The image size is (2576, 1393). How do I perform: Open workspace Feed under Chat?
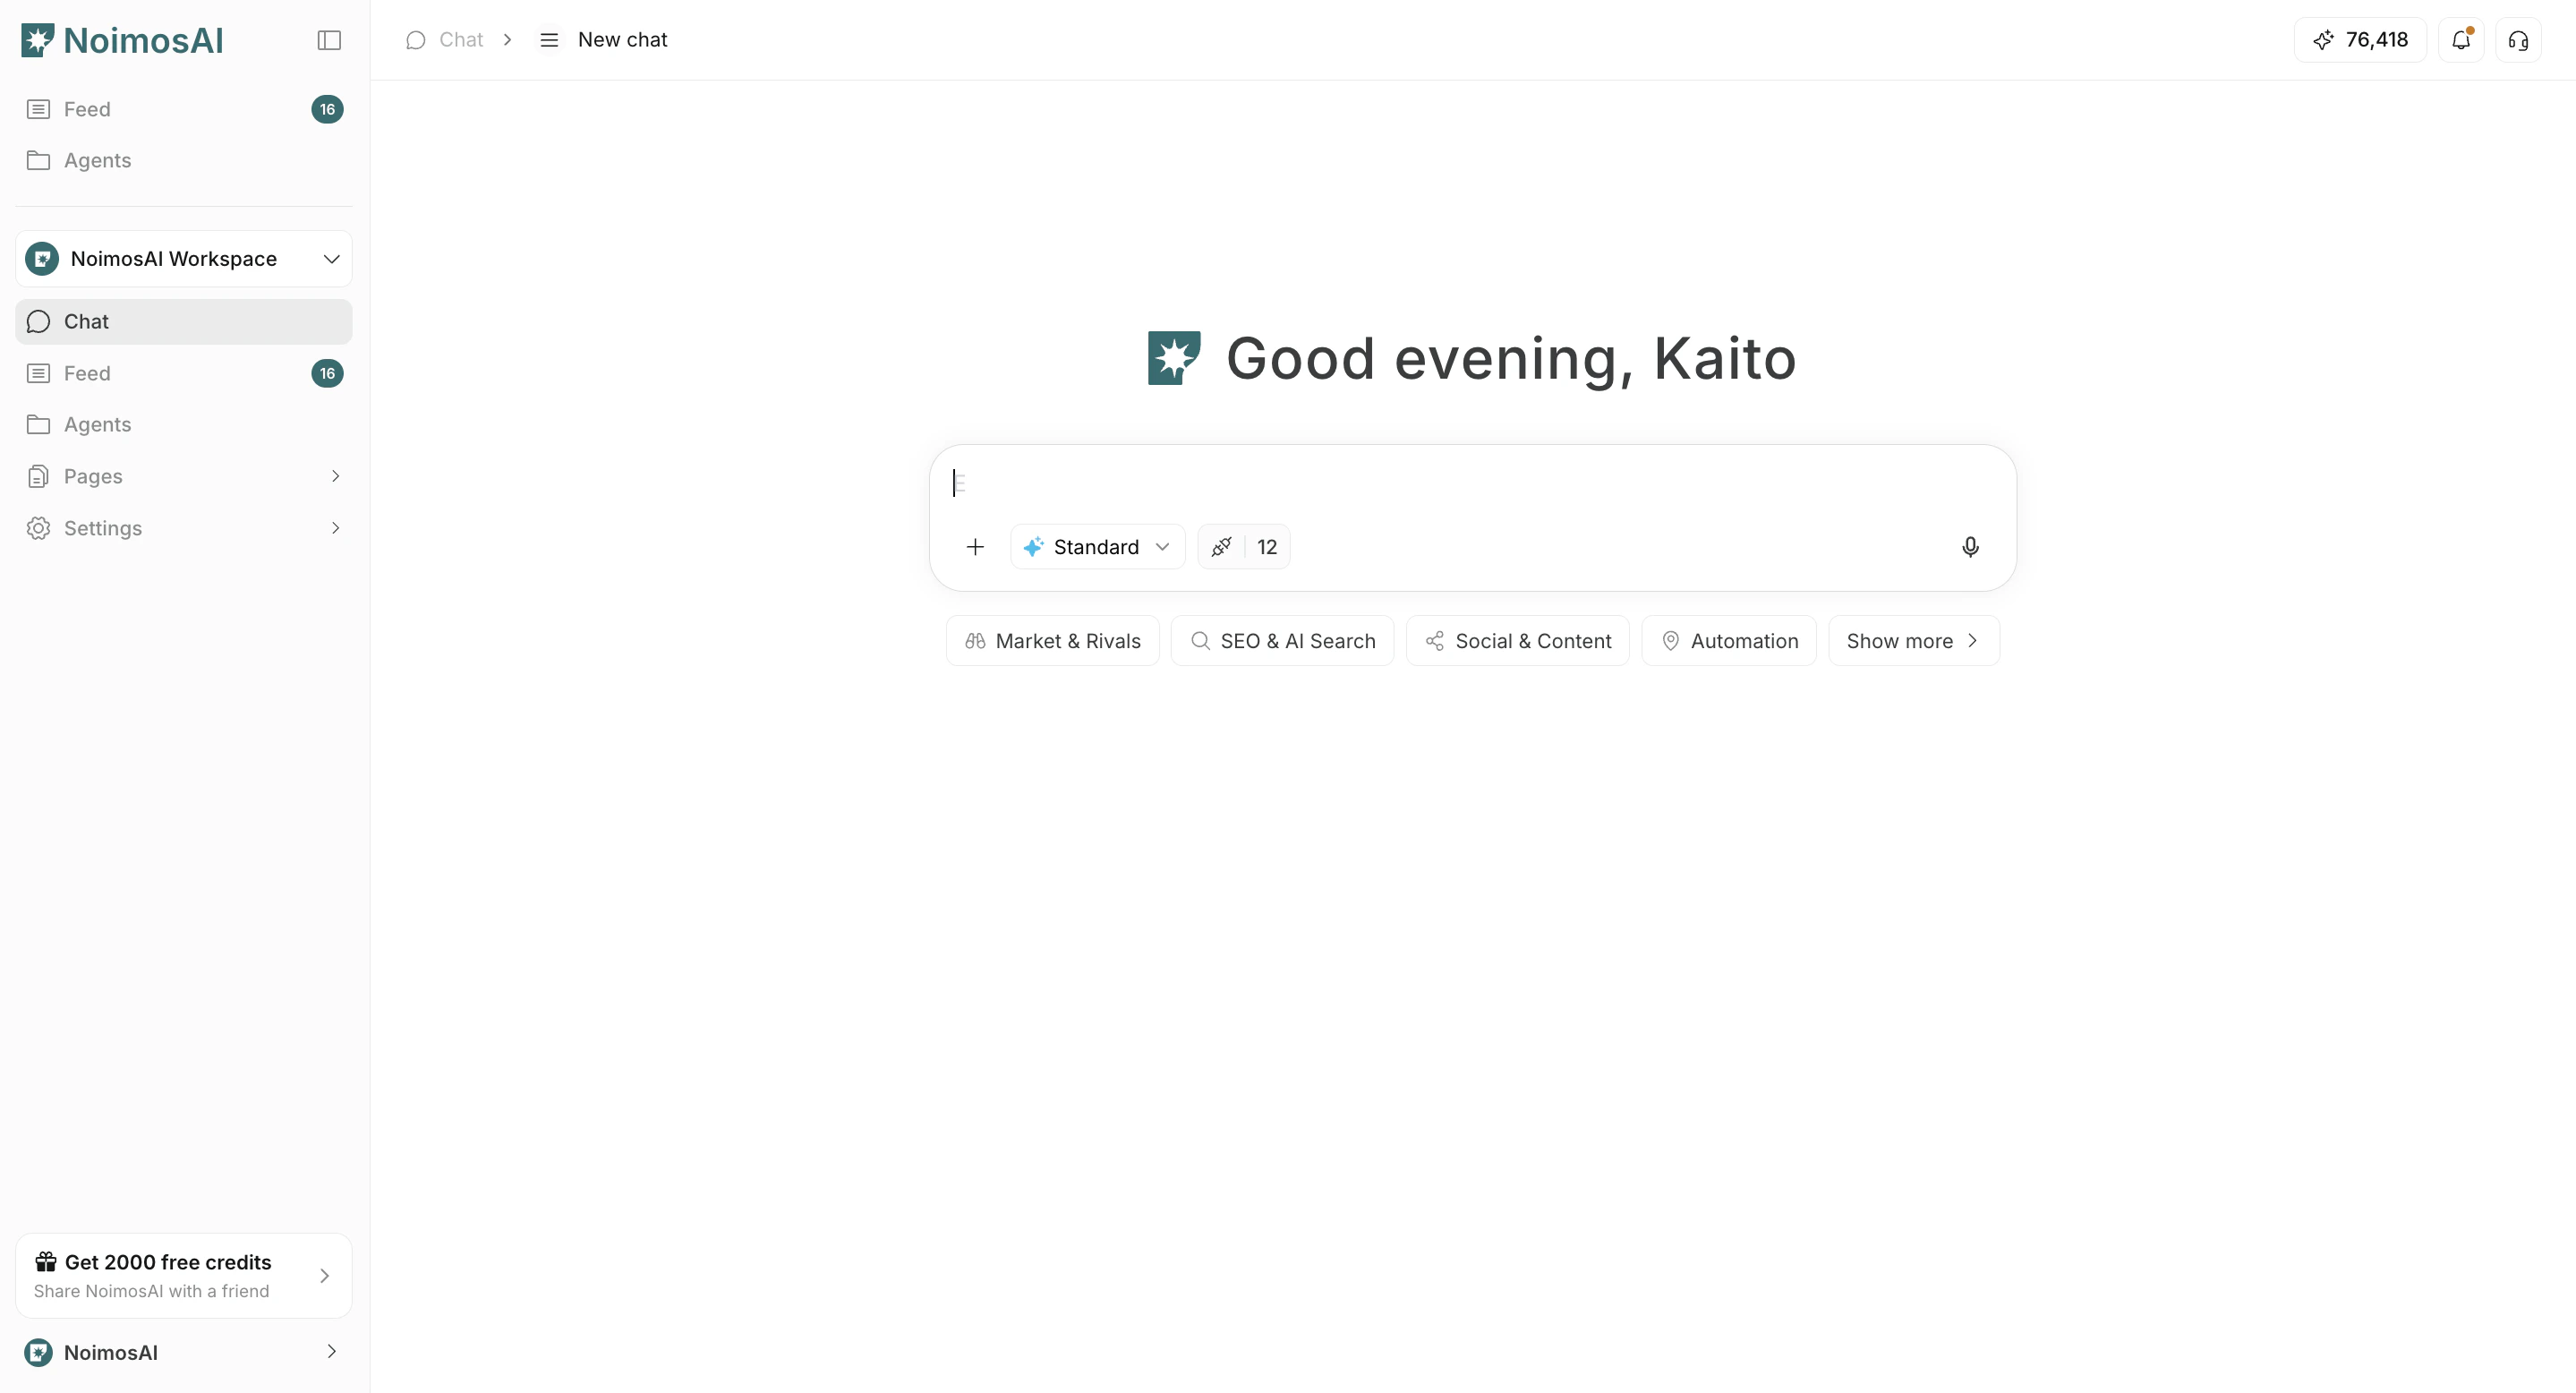pos(184,373)
